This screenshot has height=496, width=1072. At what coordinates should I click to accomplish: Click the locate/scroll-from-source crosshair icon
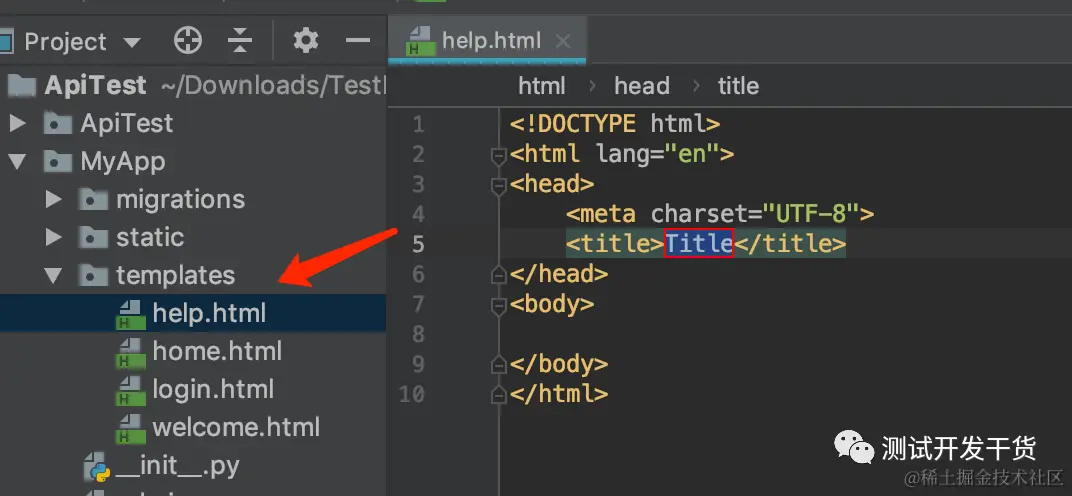[x=188, y=41]
